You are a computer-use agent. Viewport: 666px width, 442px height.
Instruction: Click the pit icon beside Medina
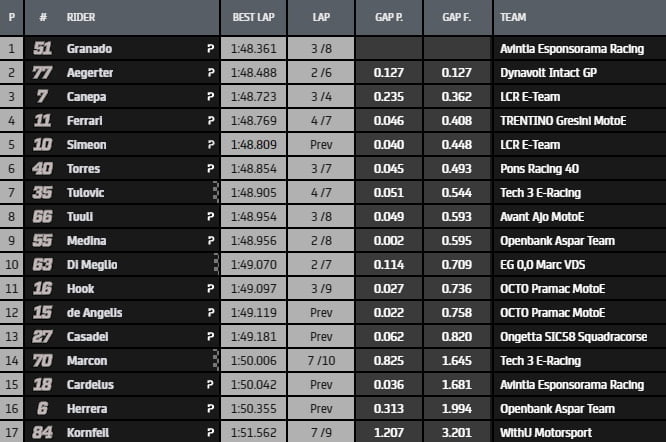[x=210, y=240]
